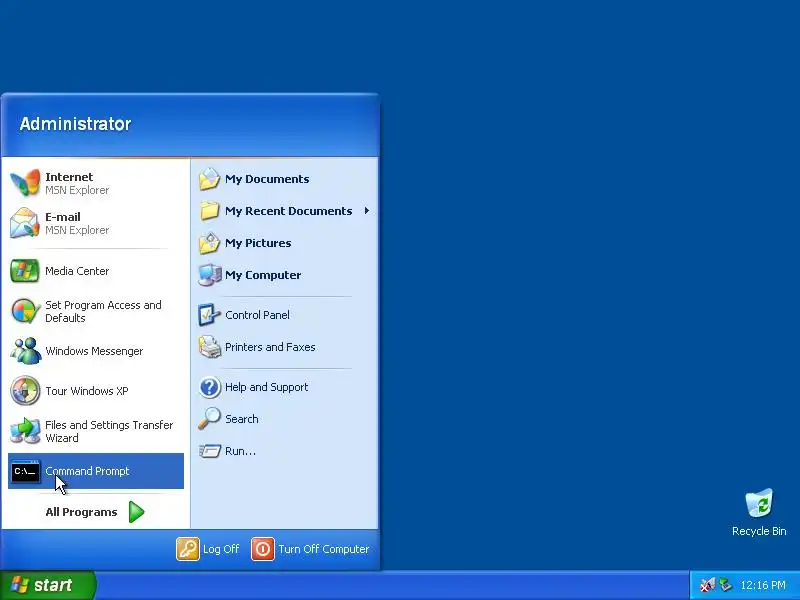Open the Control Panel entry
The image size is (800, 600).
point(285,315)
